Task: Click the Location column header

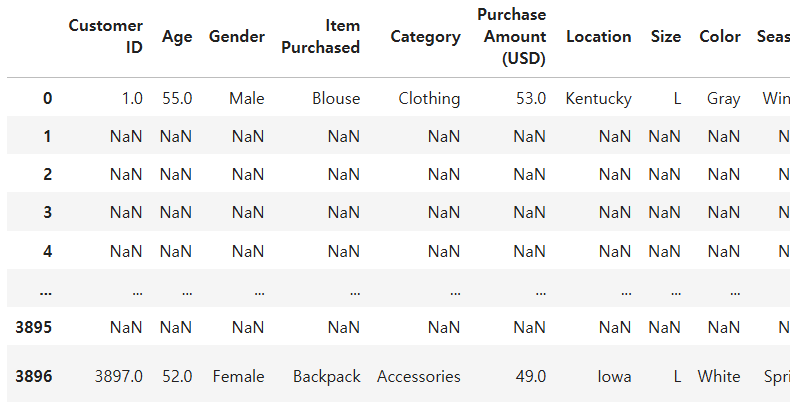Action: tap(599, 36)
